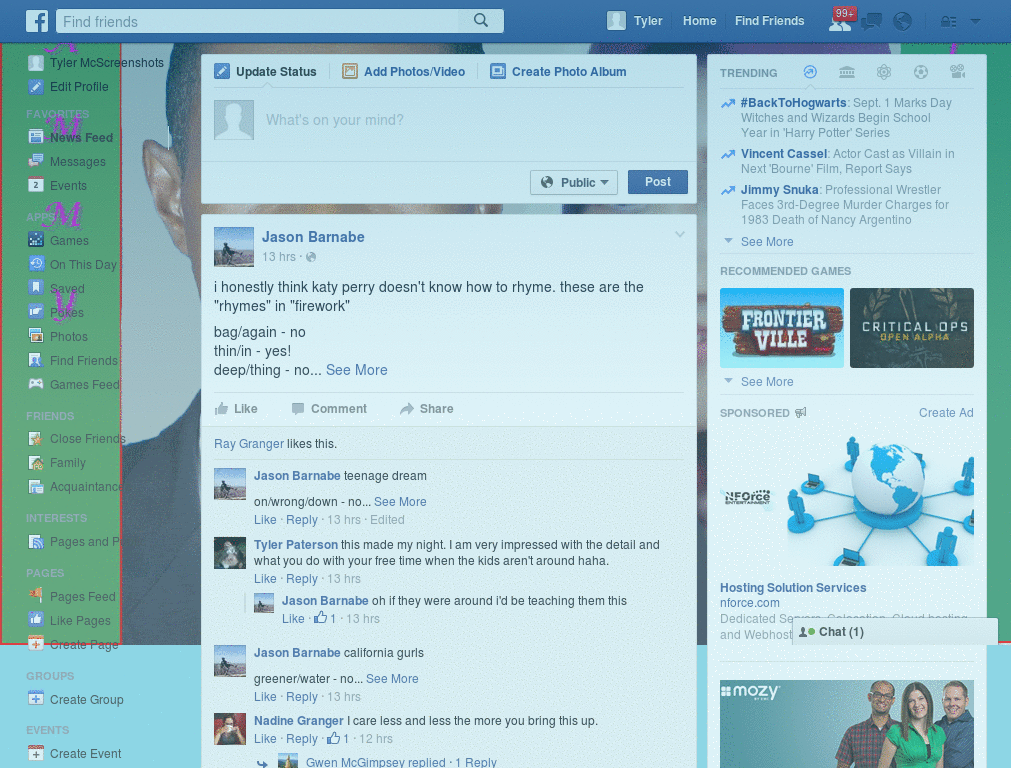Like Tyler Paterson's comment
The image size is (1024, 768).
(x=265, y=579)
